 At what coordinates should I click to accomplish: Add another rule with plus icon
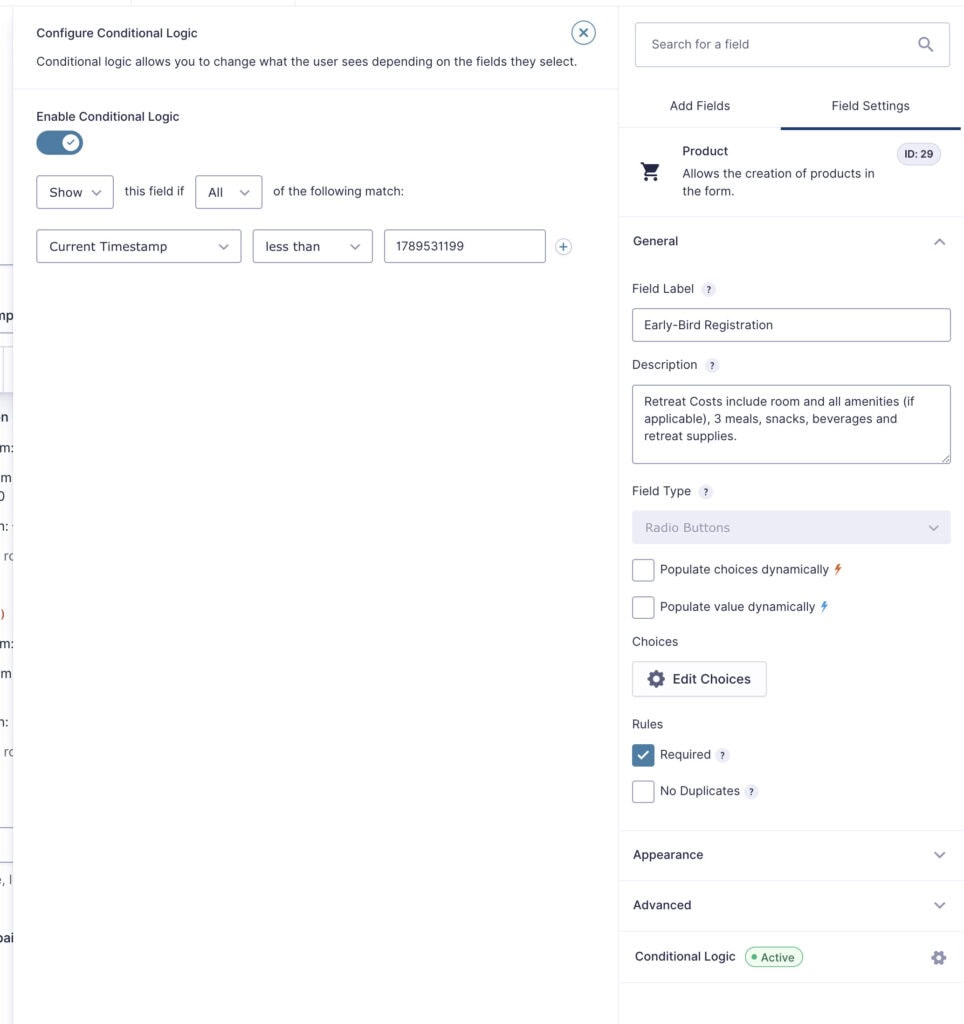[x=563, y=247]
